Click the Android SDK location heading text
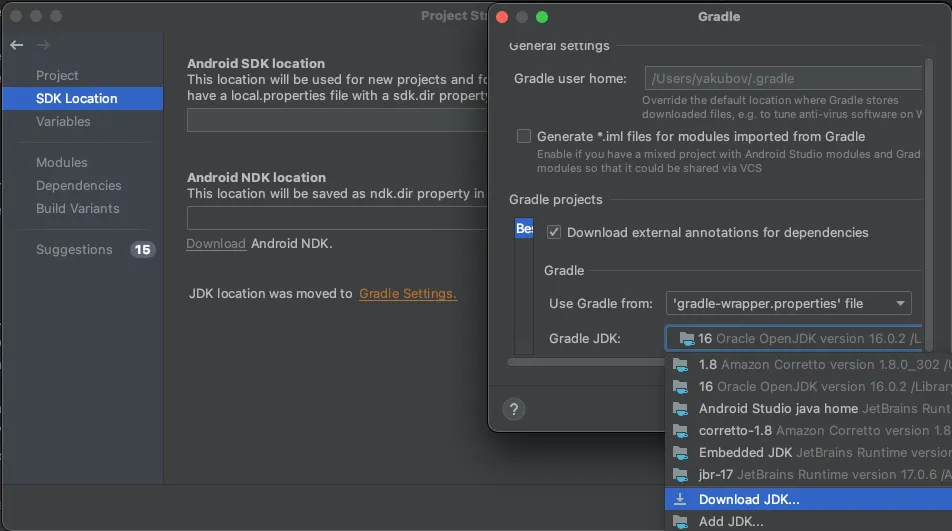 click(256, 63)
